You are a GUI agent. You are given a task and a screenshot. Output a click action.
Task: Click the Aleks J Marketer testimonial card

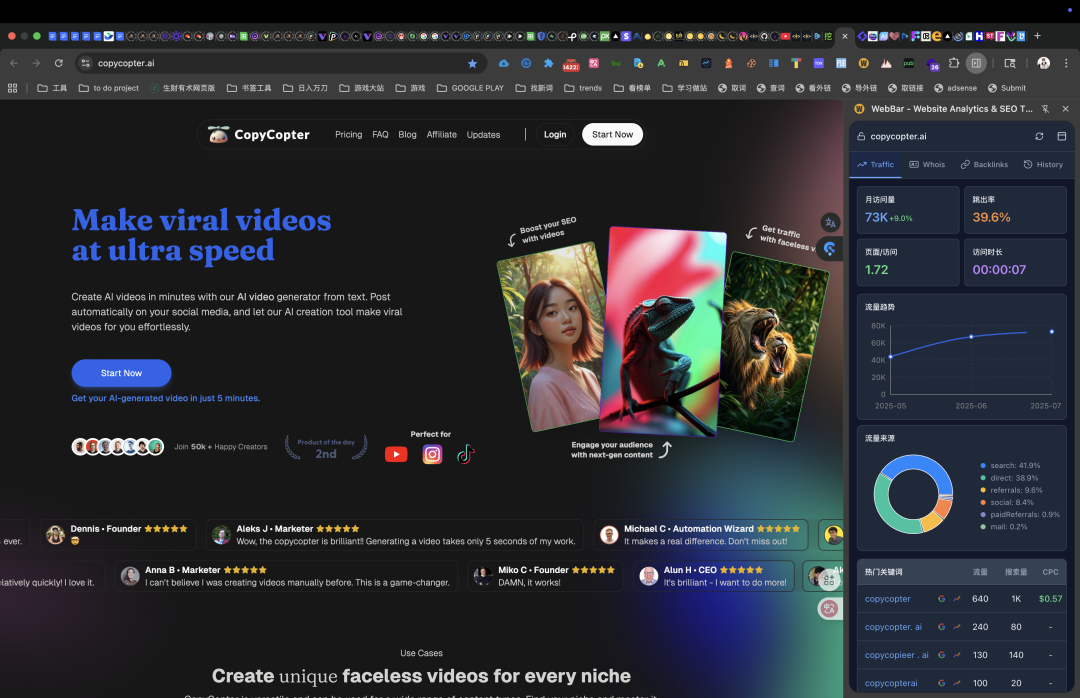click(395, 535)
